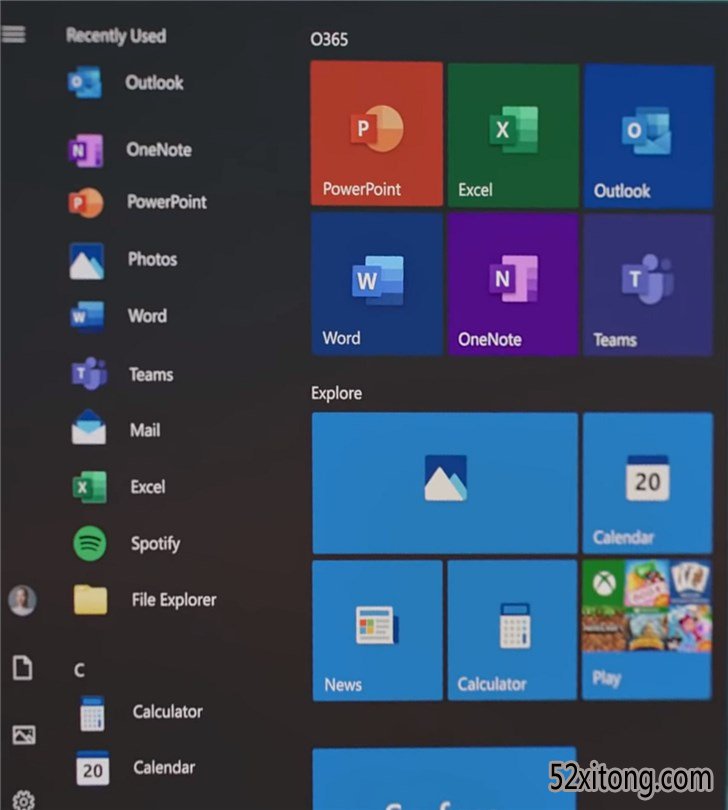
Task: Click the user account avatar
Action: click(22, 600)
